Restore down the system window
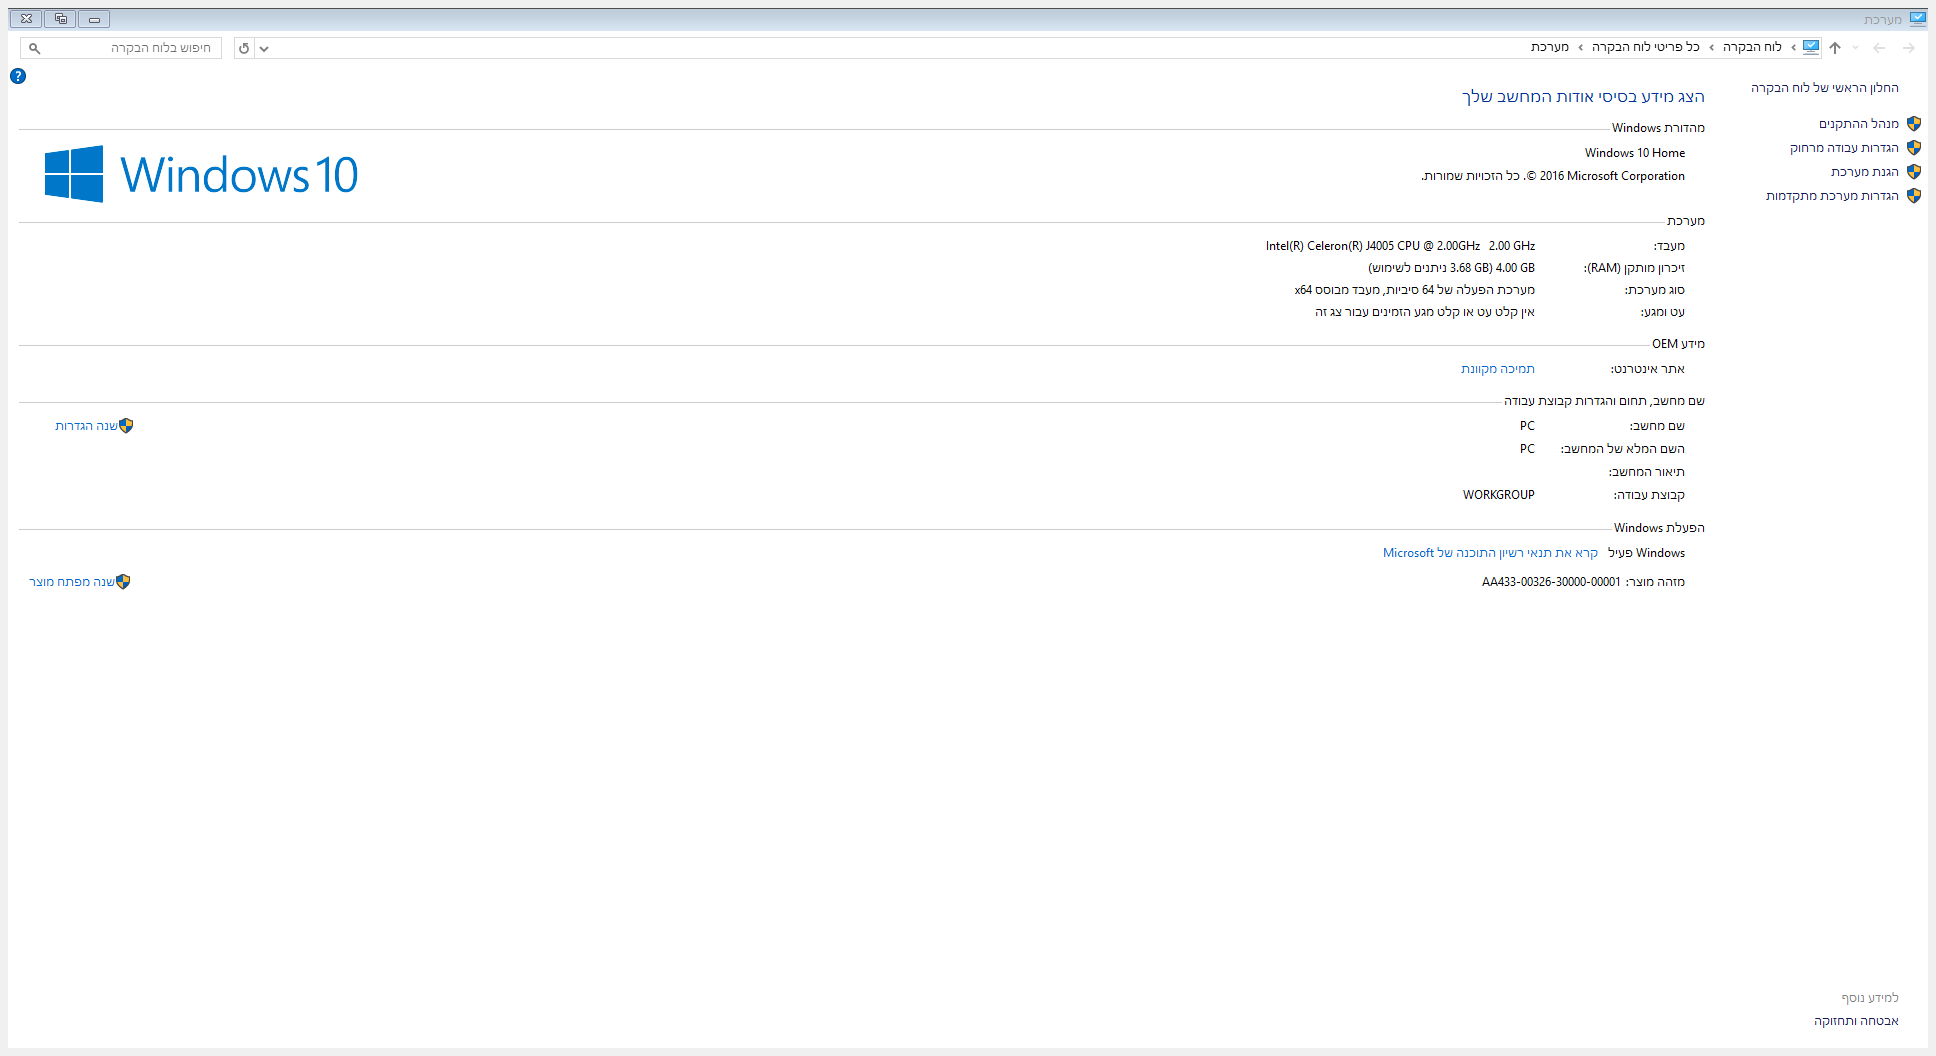The width and height of the screenshot is (1936, 1056). (x=61, y=19)
